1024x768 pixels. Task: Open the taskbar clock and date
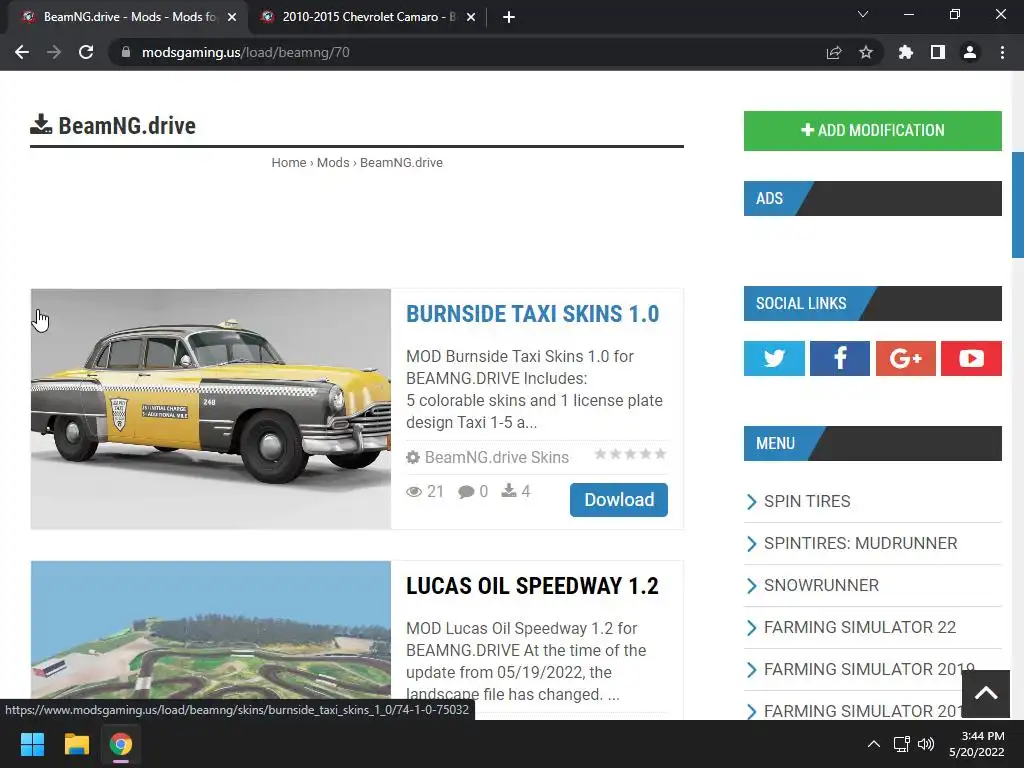(x=976, y=744)
